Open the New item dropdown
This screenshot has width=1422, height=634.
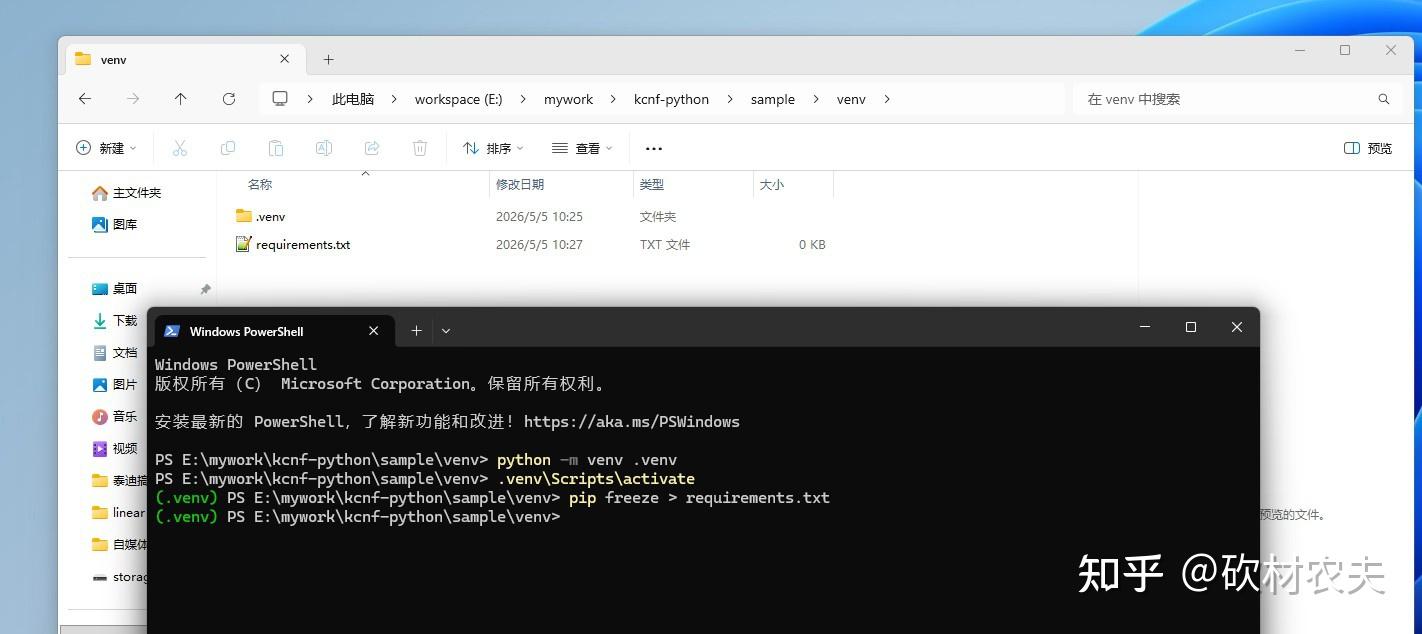[x=106, y=148]
